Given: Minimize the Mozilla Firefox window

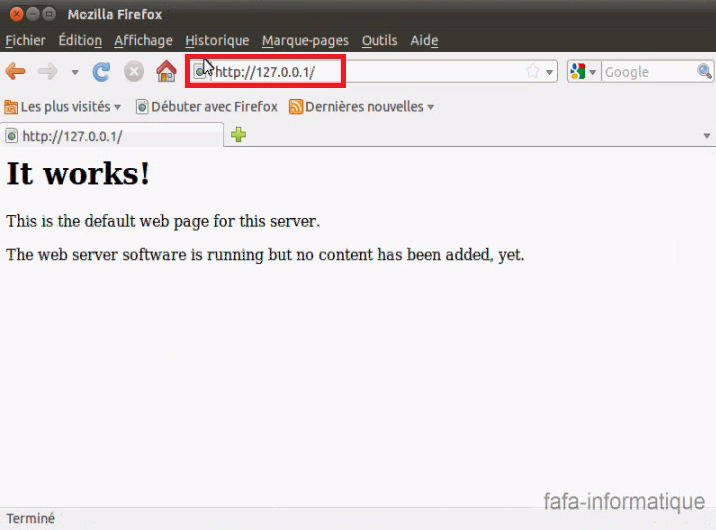Looking at the screenshot, I should (33, 15).
